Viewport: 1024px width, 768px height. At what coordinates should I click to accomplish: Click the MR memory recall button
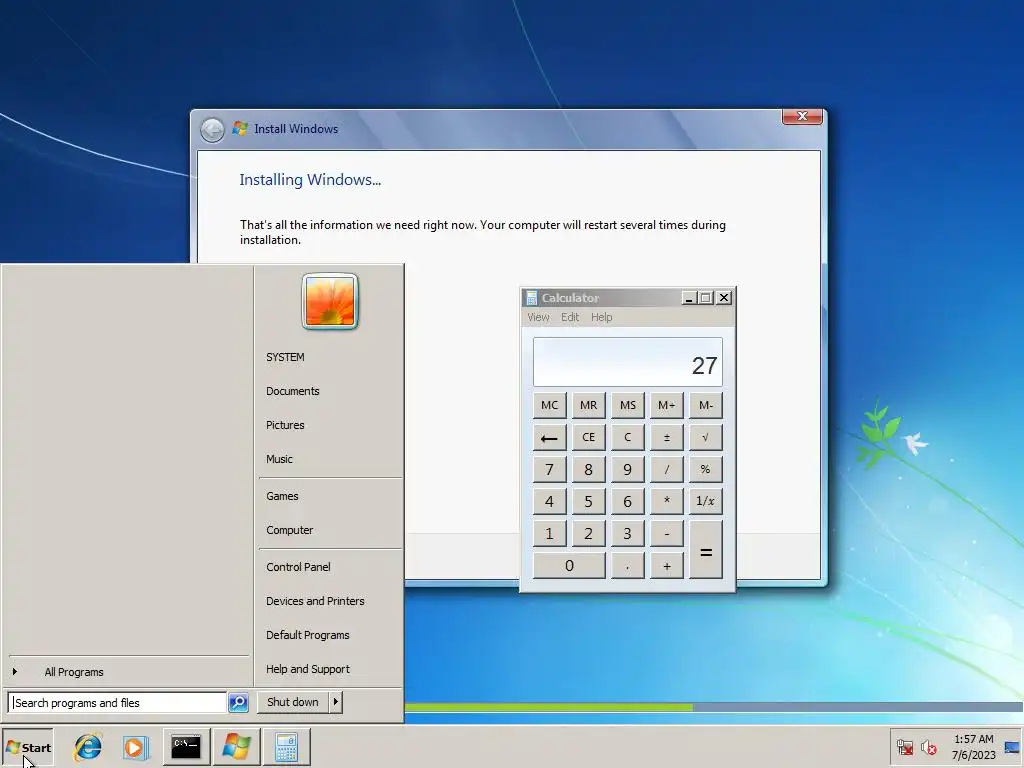click(x=588, y=406)
